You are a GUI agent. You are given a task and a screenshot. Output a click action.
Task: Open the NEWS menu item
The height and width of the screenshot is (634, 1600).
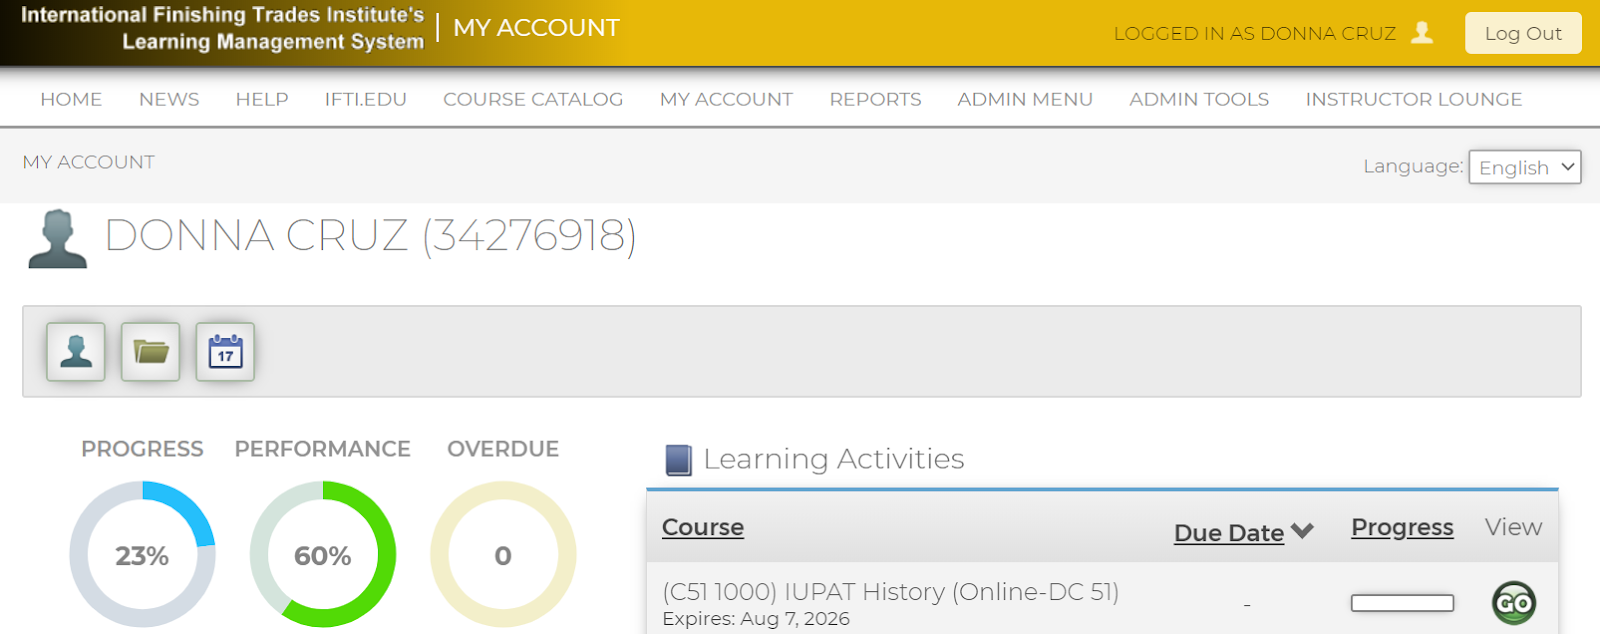pyautogui.click(x=169, y=99)
